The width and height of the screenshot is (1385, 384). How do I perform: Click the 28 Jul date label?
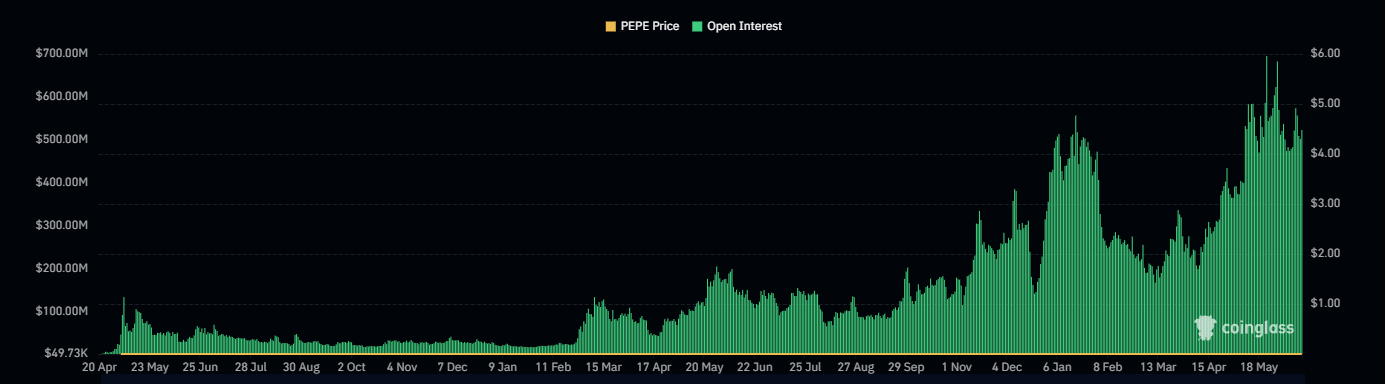click(251, 368)
